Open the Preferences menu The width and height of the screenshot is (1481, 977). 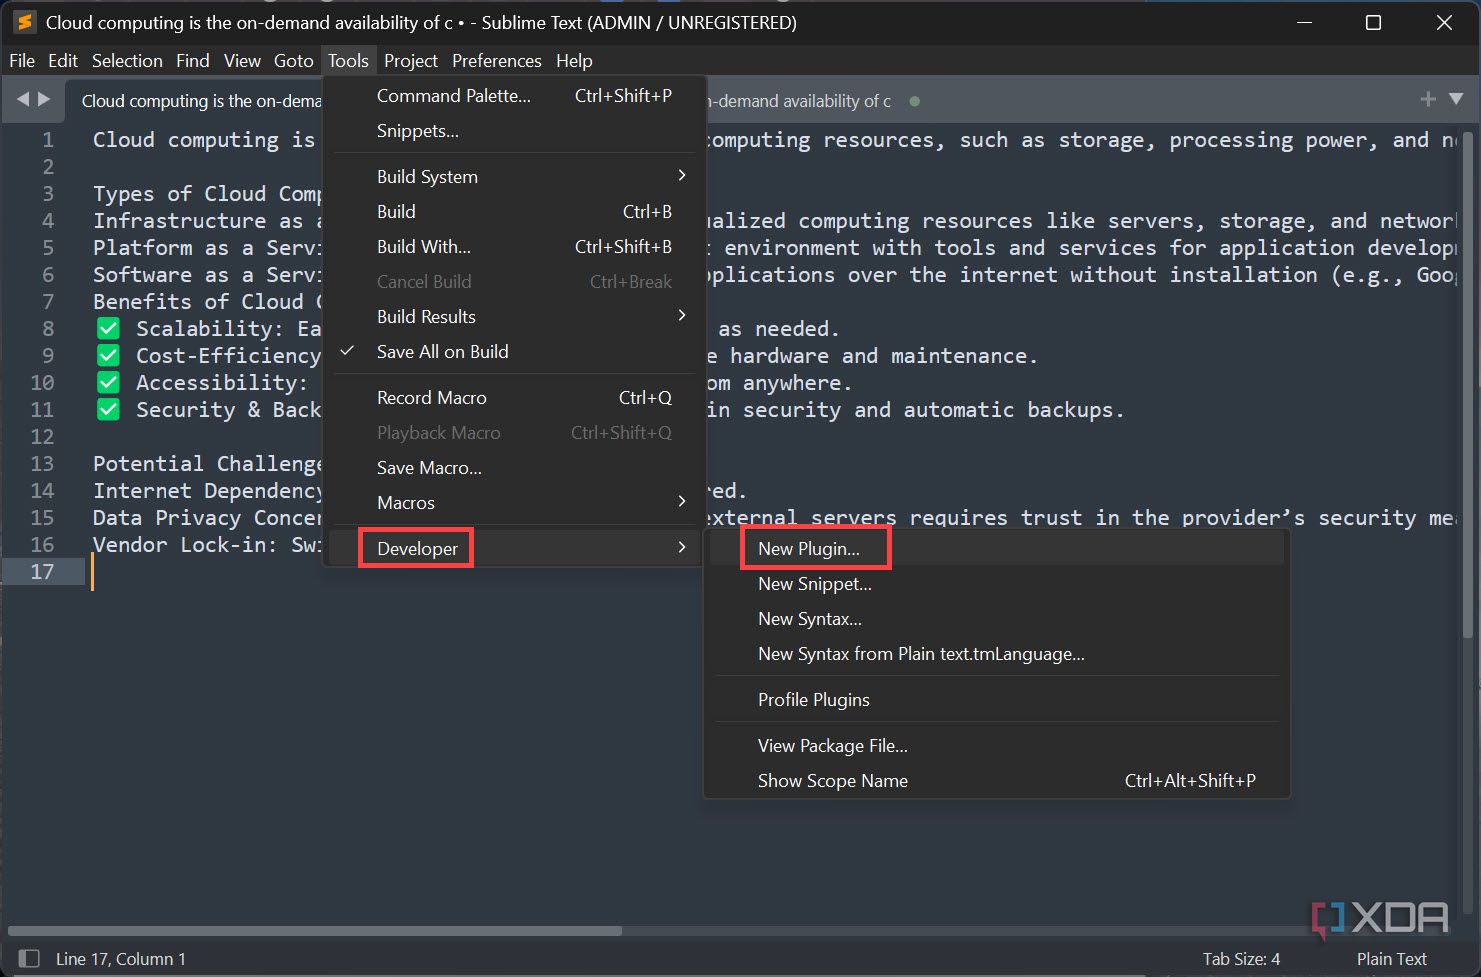click(x=497, y=61)
